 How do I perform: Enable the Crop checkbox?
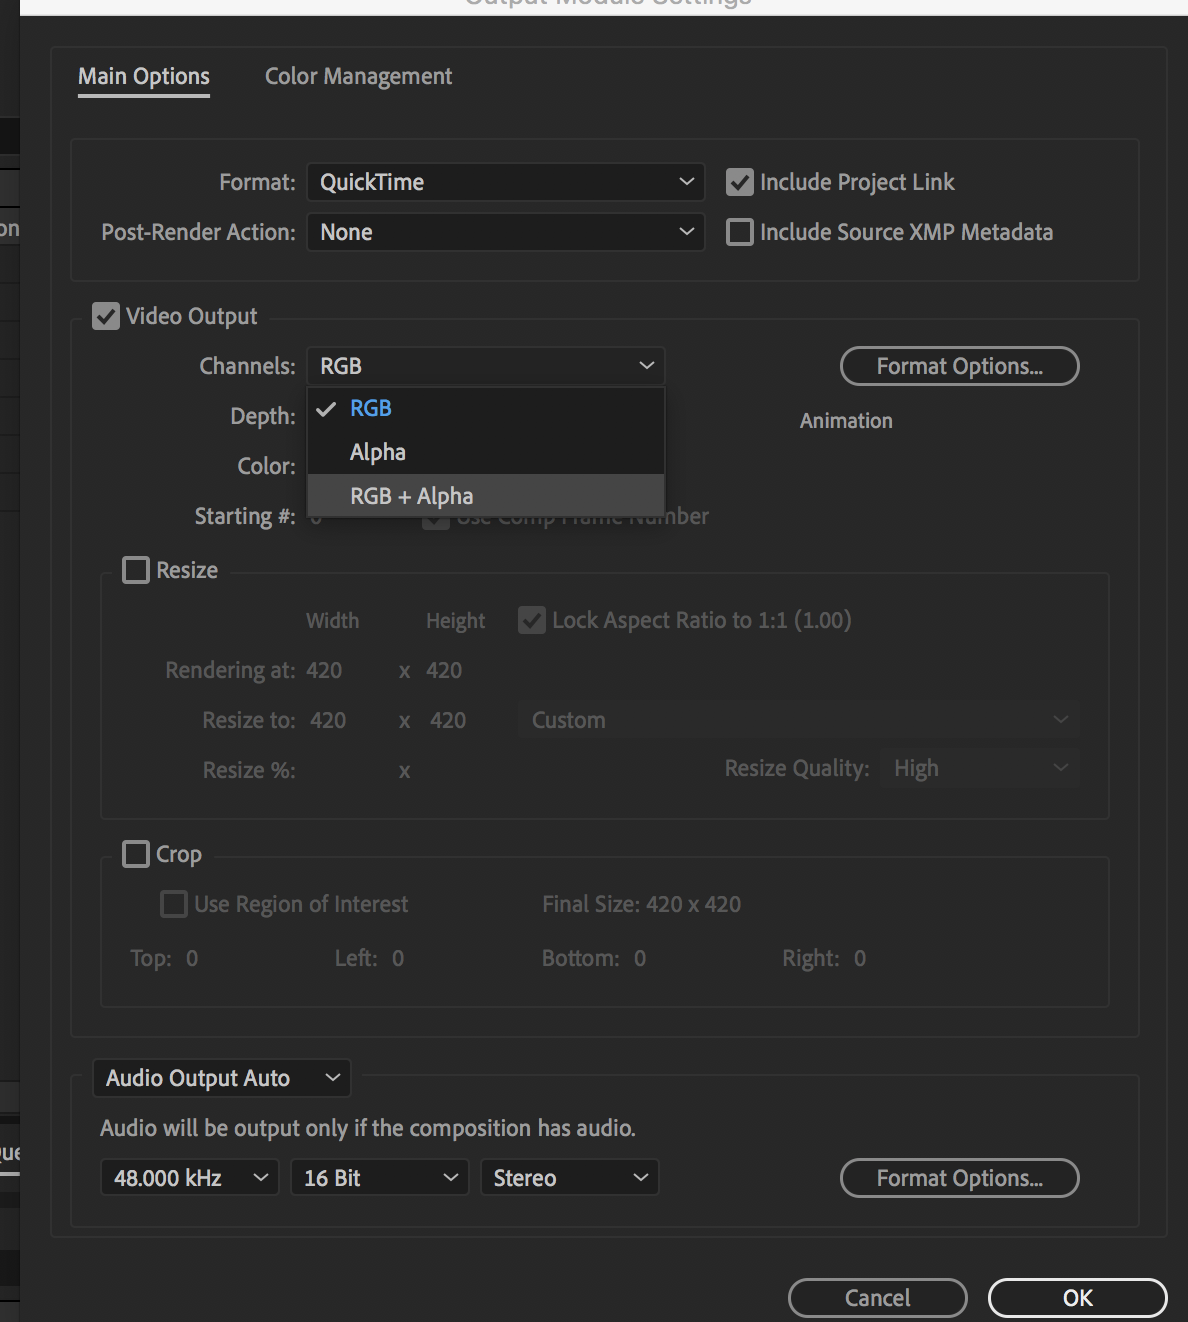[136, 854]
